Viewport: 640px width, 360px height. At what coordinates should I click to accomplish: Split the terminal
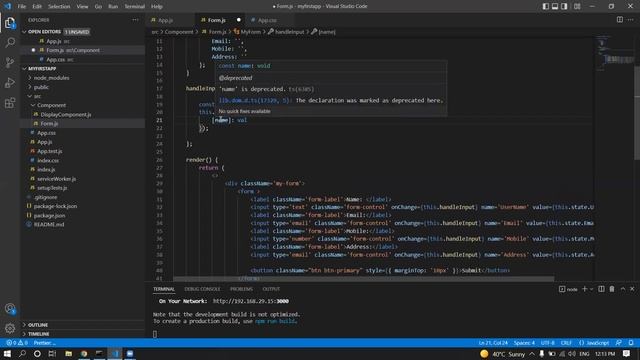[x=601, y=289]
